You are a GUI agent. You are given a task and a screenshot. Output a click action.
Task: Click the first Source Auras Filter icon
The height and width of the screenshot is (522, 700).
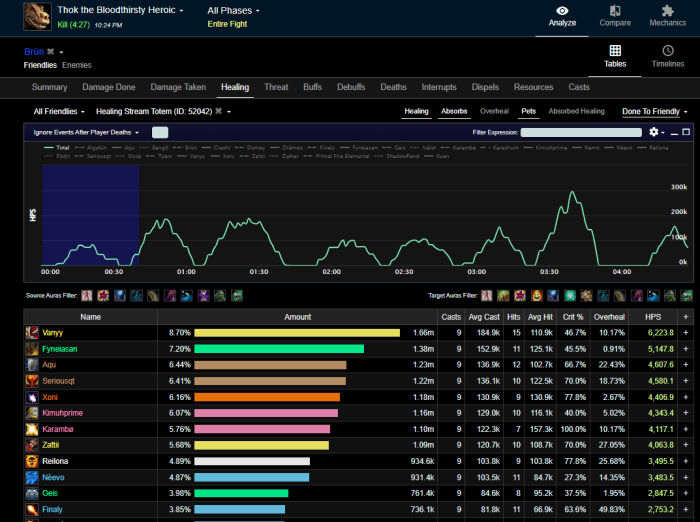(86, 296)
